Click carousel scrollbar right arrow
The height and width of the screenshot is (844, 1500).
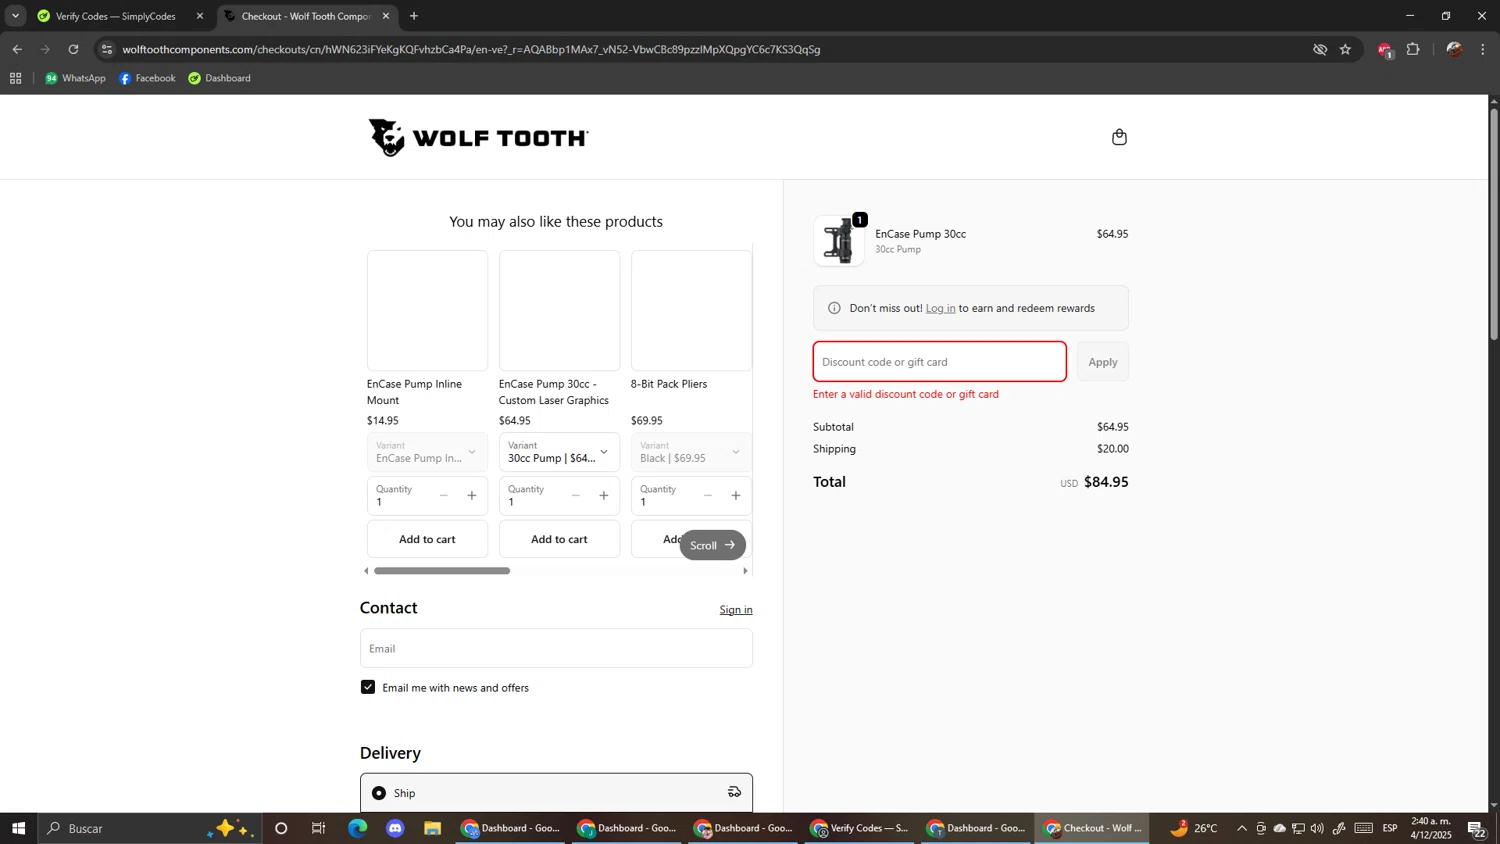(745, 571)
